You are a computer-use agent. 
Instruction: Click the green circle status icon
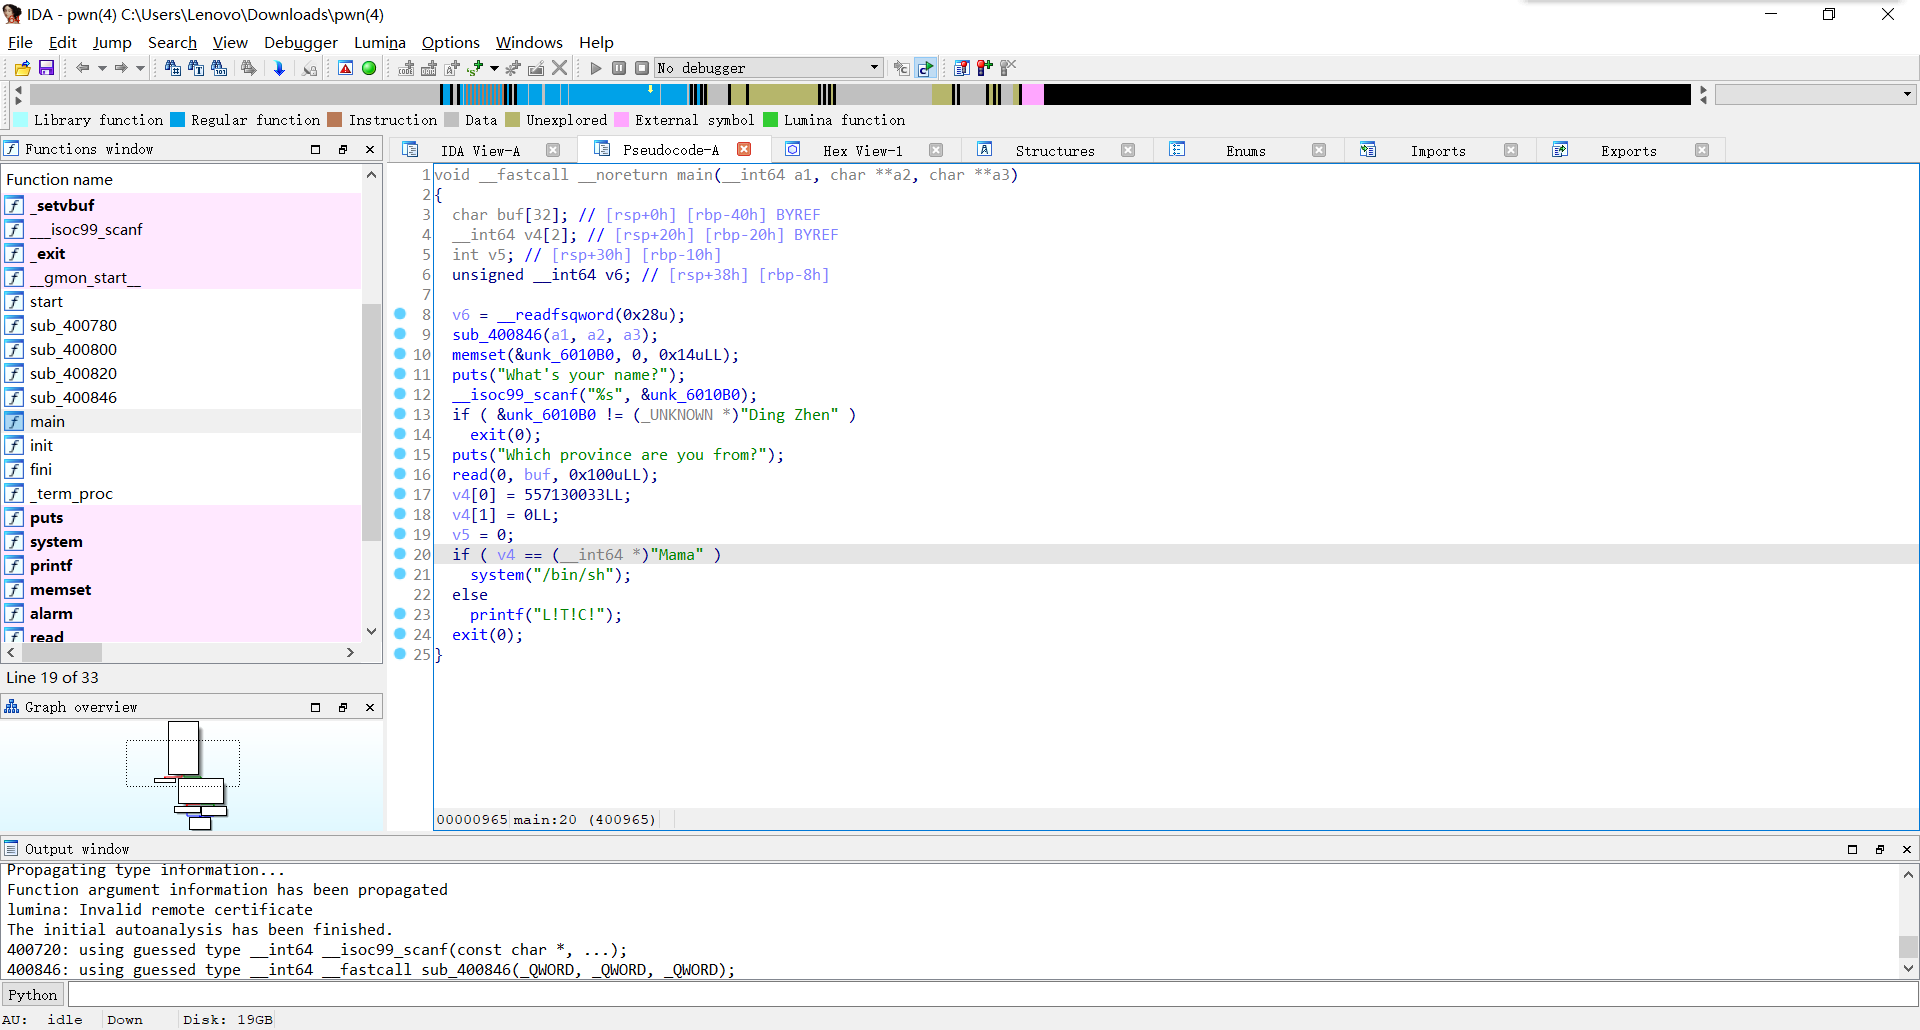pos(369,68)
